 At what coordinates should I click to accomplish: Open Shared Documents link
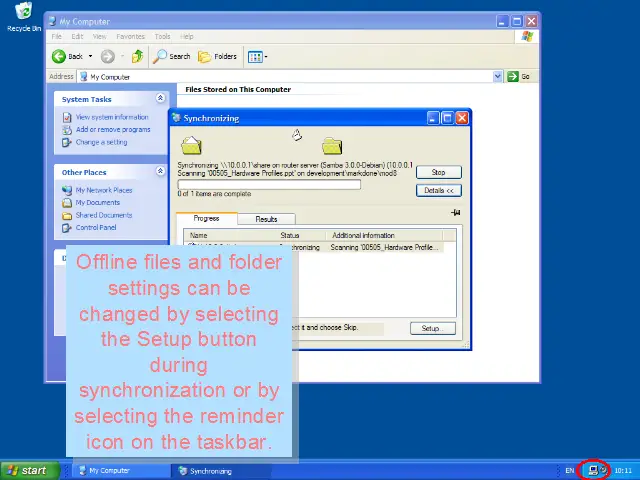pos(104,215)
